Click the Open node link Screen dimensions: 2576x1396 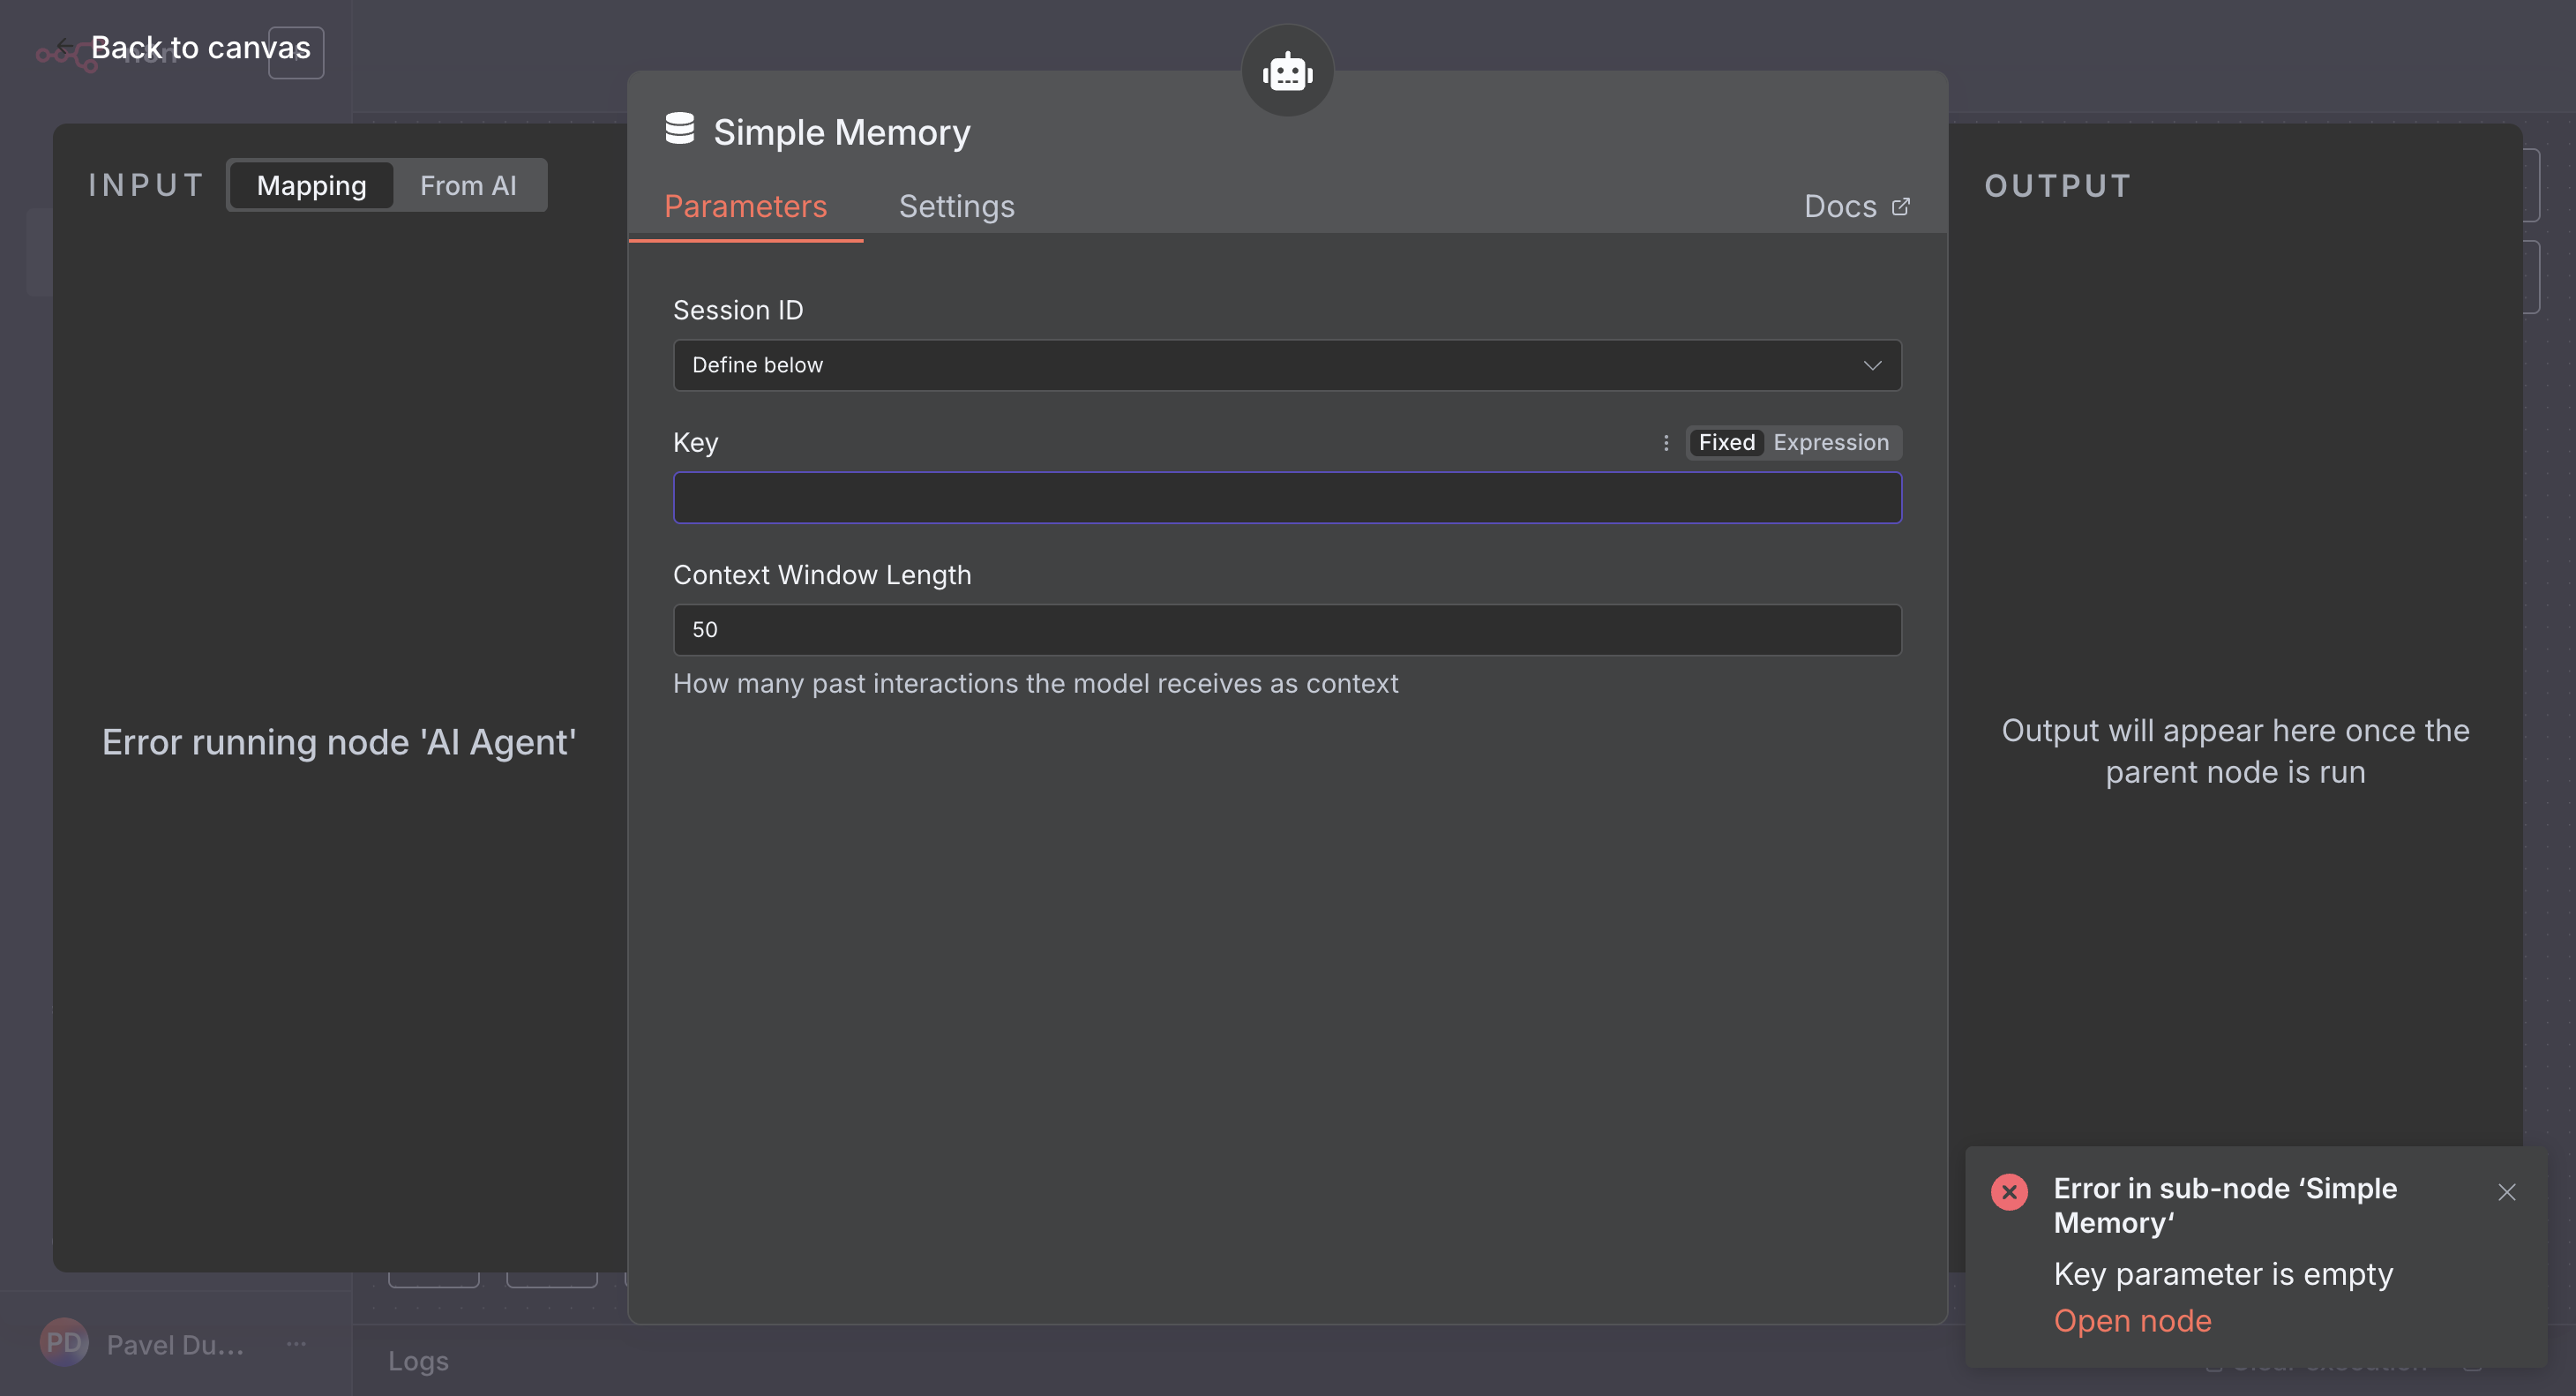coord(2132,1321)
